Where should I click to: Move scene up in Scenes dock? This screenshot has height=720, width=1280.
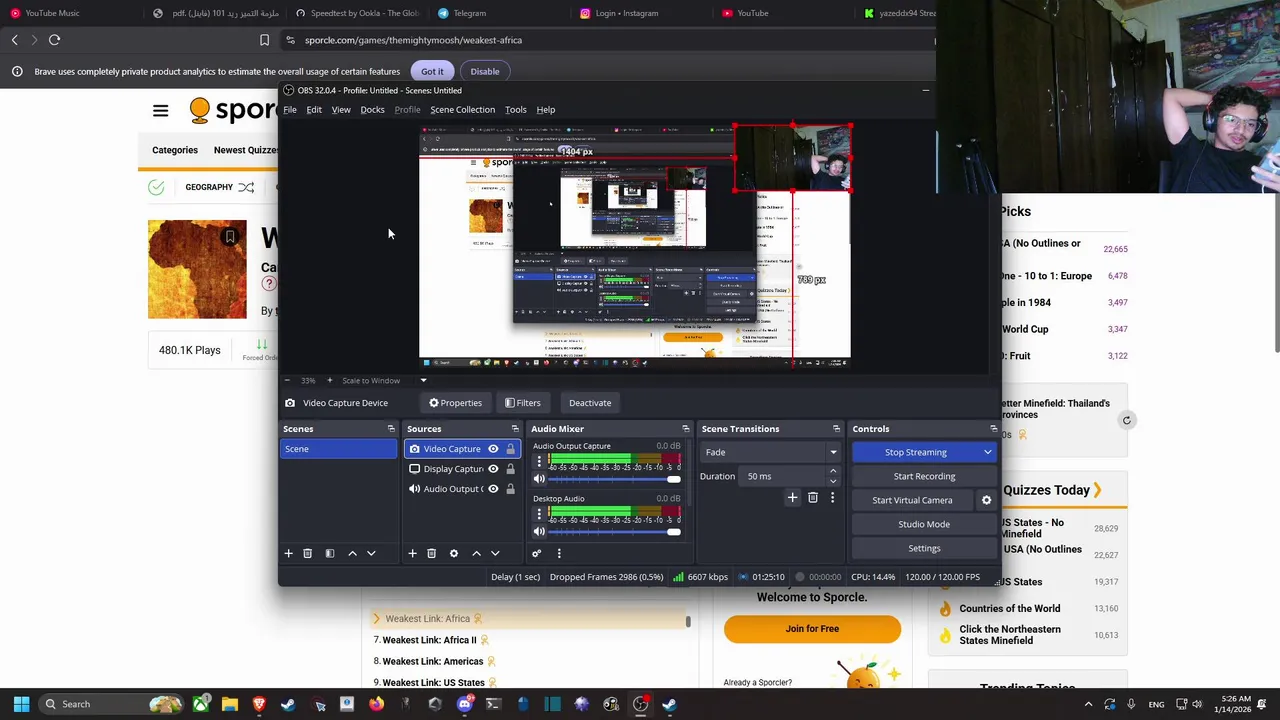[x=352, y=553]
